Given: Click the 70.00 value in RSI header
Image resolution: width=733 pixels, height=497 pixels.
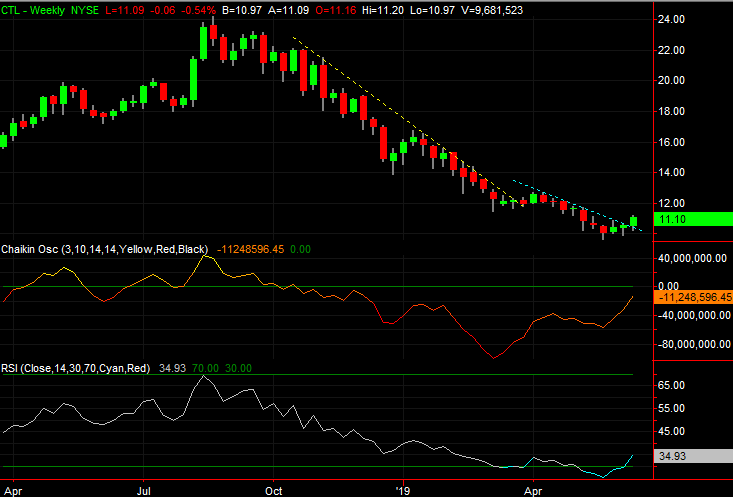Looking at the screenshot, I should pos(203,368).
